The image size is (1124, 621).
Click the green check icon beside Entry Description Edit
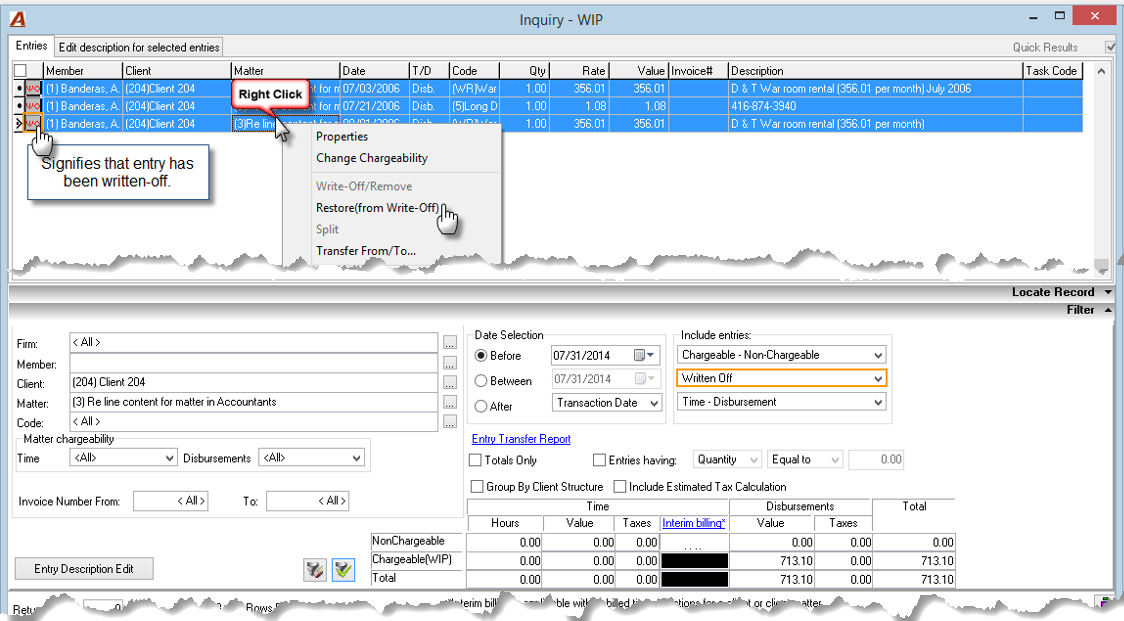coord(343,570)
